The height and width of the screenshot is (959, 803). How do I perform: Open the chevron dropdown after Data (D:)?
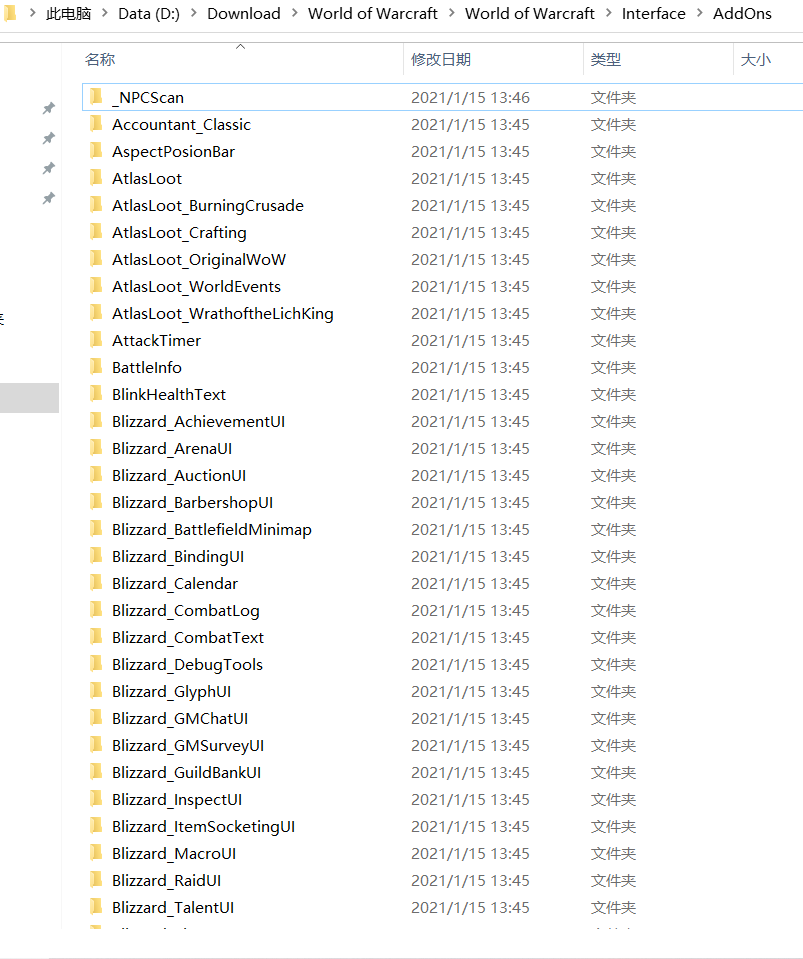click(x=194, y=14)
